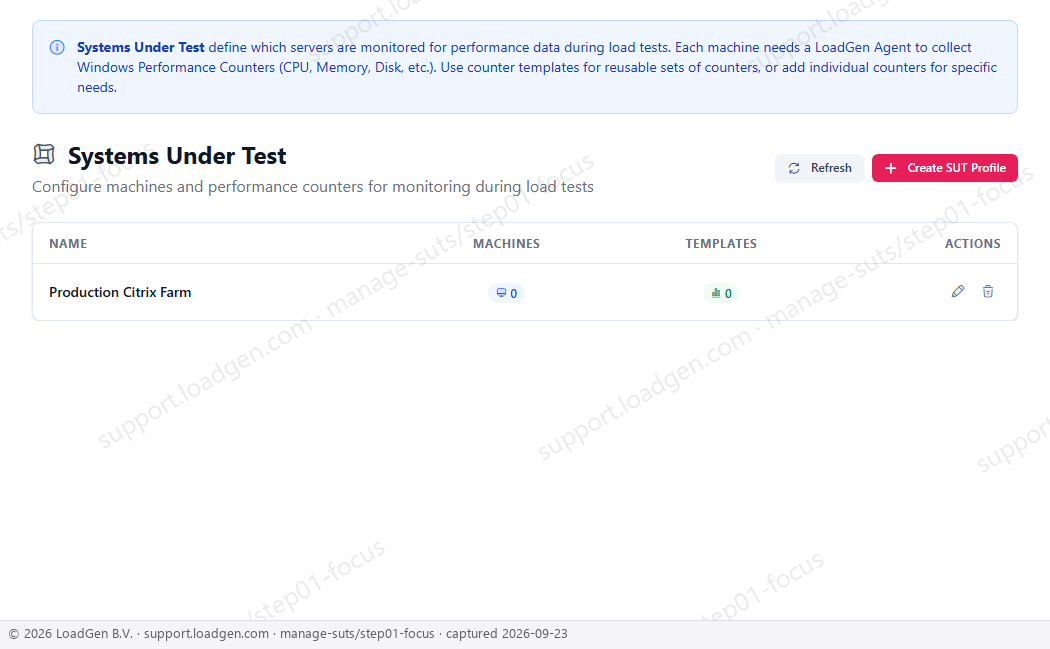Viewport: 1050px width, 649px height.
Task: Edit the Production Citrix Farm profile
Action: pyautogui.click(x=958, y=291)
